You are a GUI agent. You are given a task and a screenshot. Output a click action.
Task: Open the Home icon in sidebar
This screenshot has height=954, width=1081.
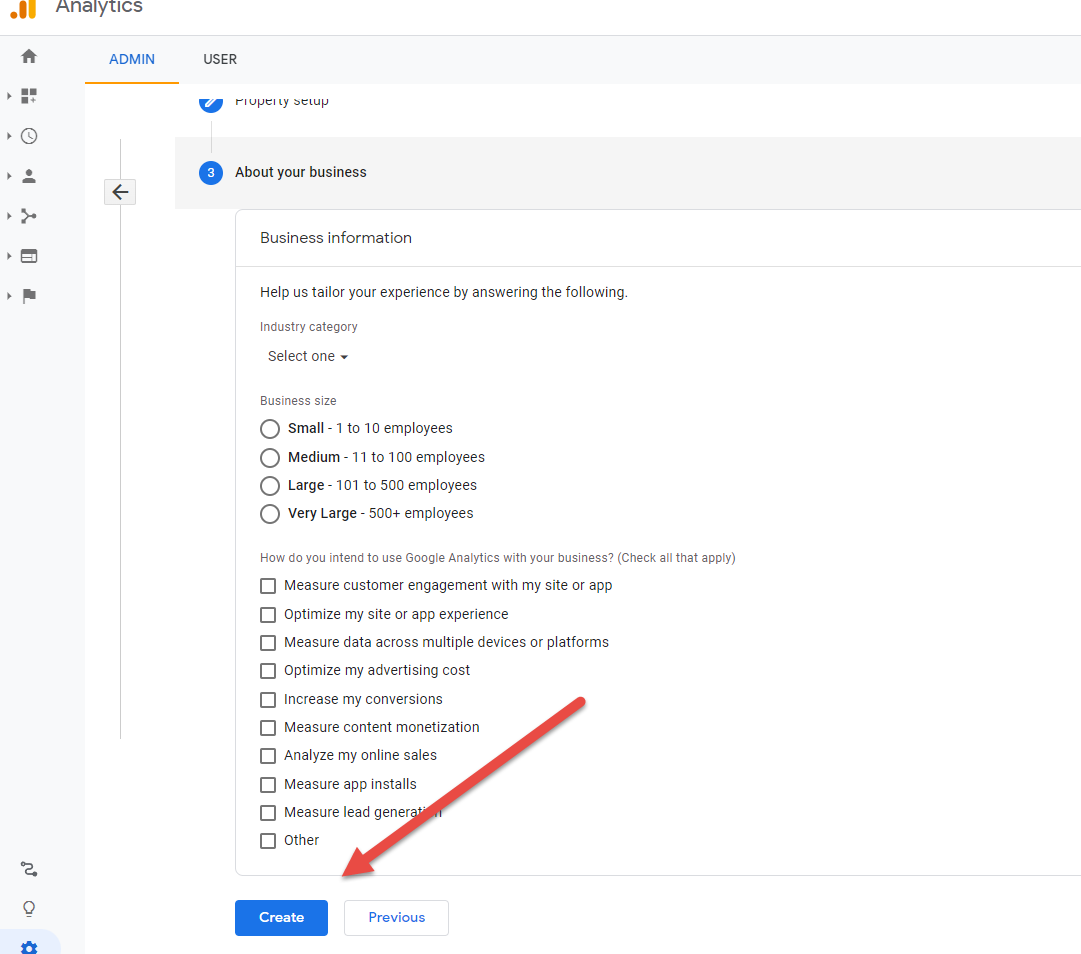tap(29, 57)
